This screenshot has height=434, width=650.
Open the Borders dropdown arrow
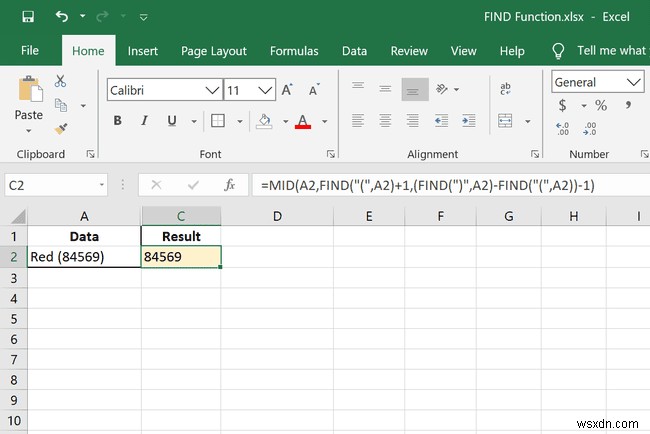point(240,121)
